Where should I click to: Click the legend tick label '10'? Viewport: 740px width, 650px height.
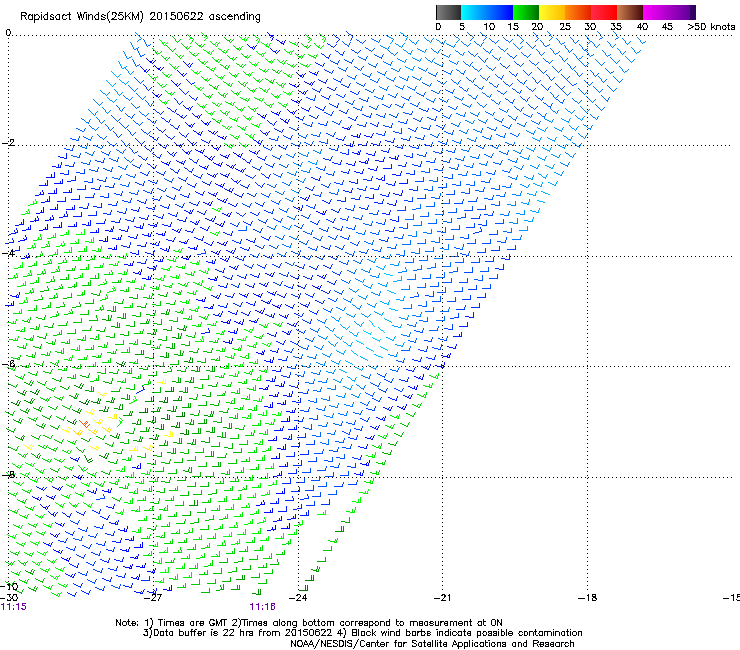pyautogui.click(x=489, y=27)
